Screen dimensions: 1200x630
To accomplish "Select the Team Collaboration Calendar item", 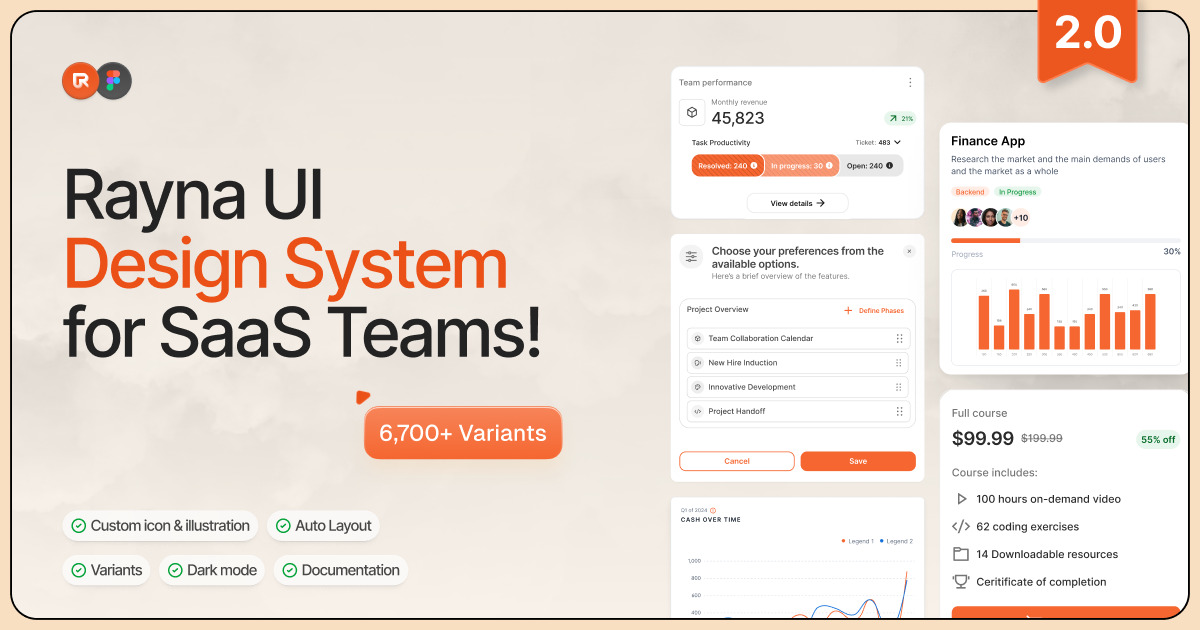I will click(760, 339).
